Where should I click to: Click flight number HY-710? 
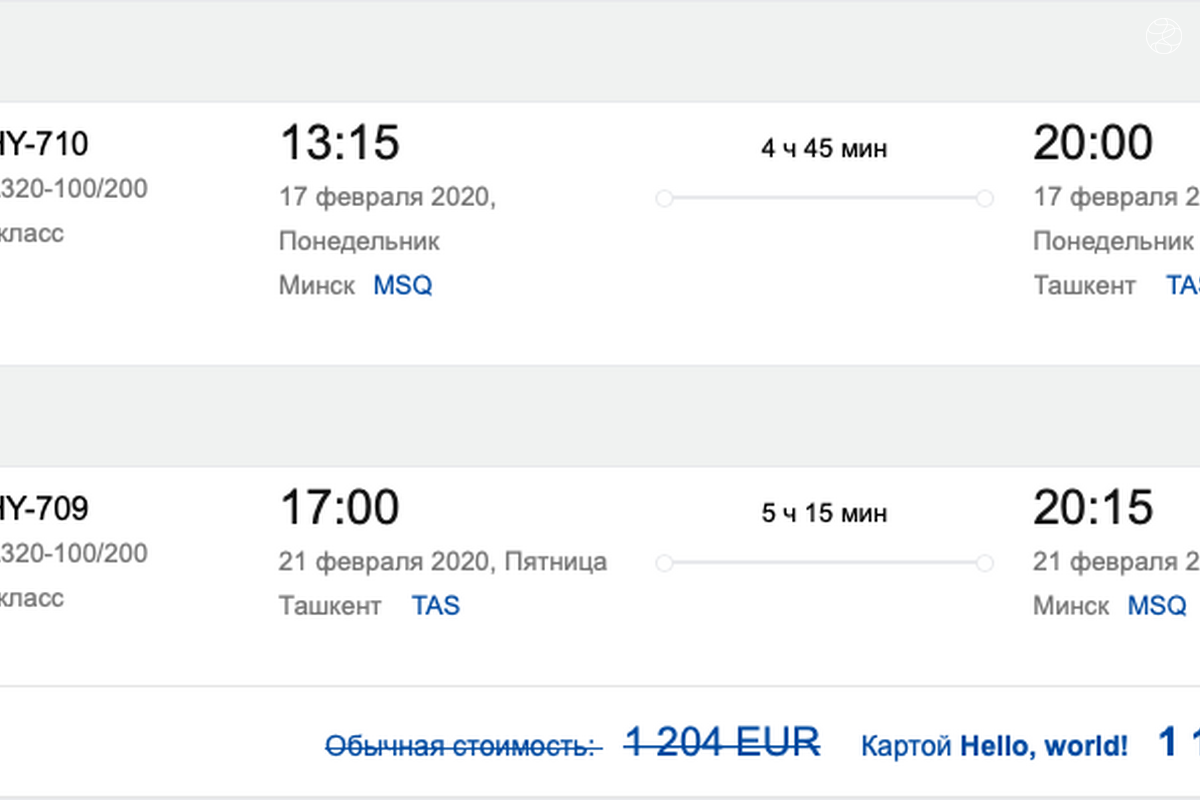point(42,145)
